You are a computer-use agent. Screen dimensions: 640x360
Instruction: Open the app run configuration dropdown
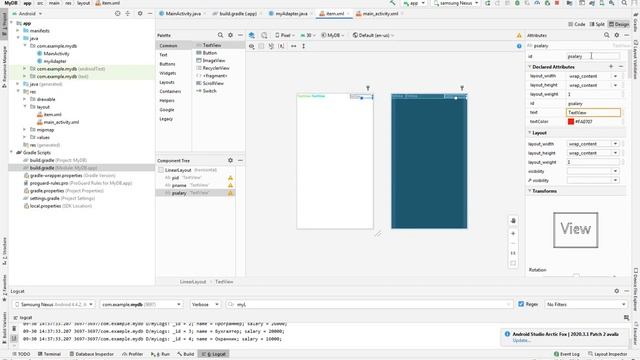coord(414,3)
